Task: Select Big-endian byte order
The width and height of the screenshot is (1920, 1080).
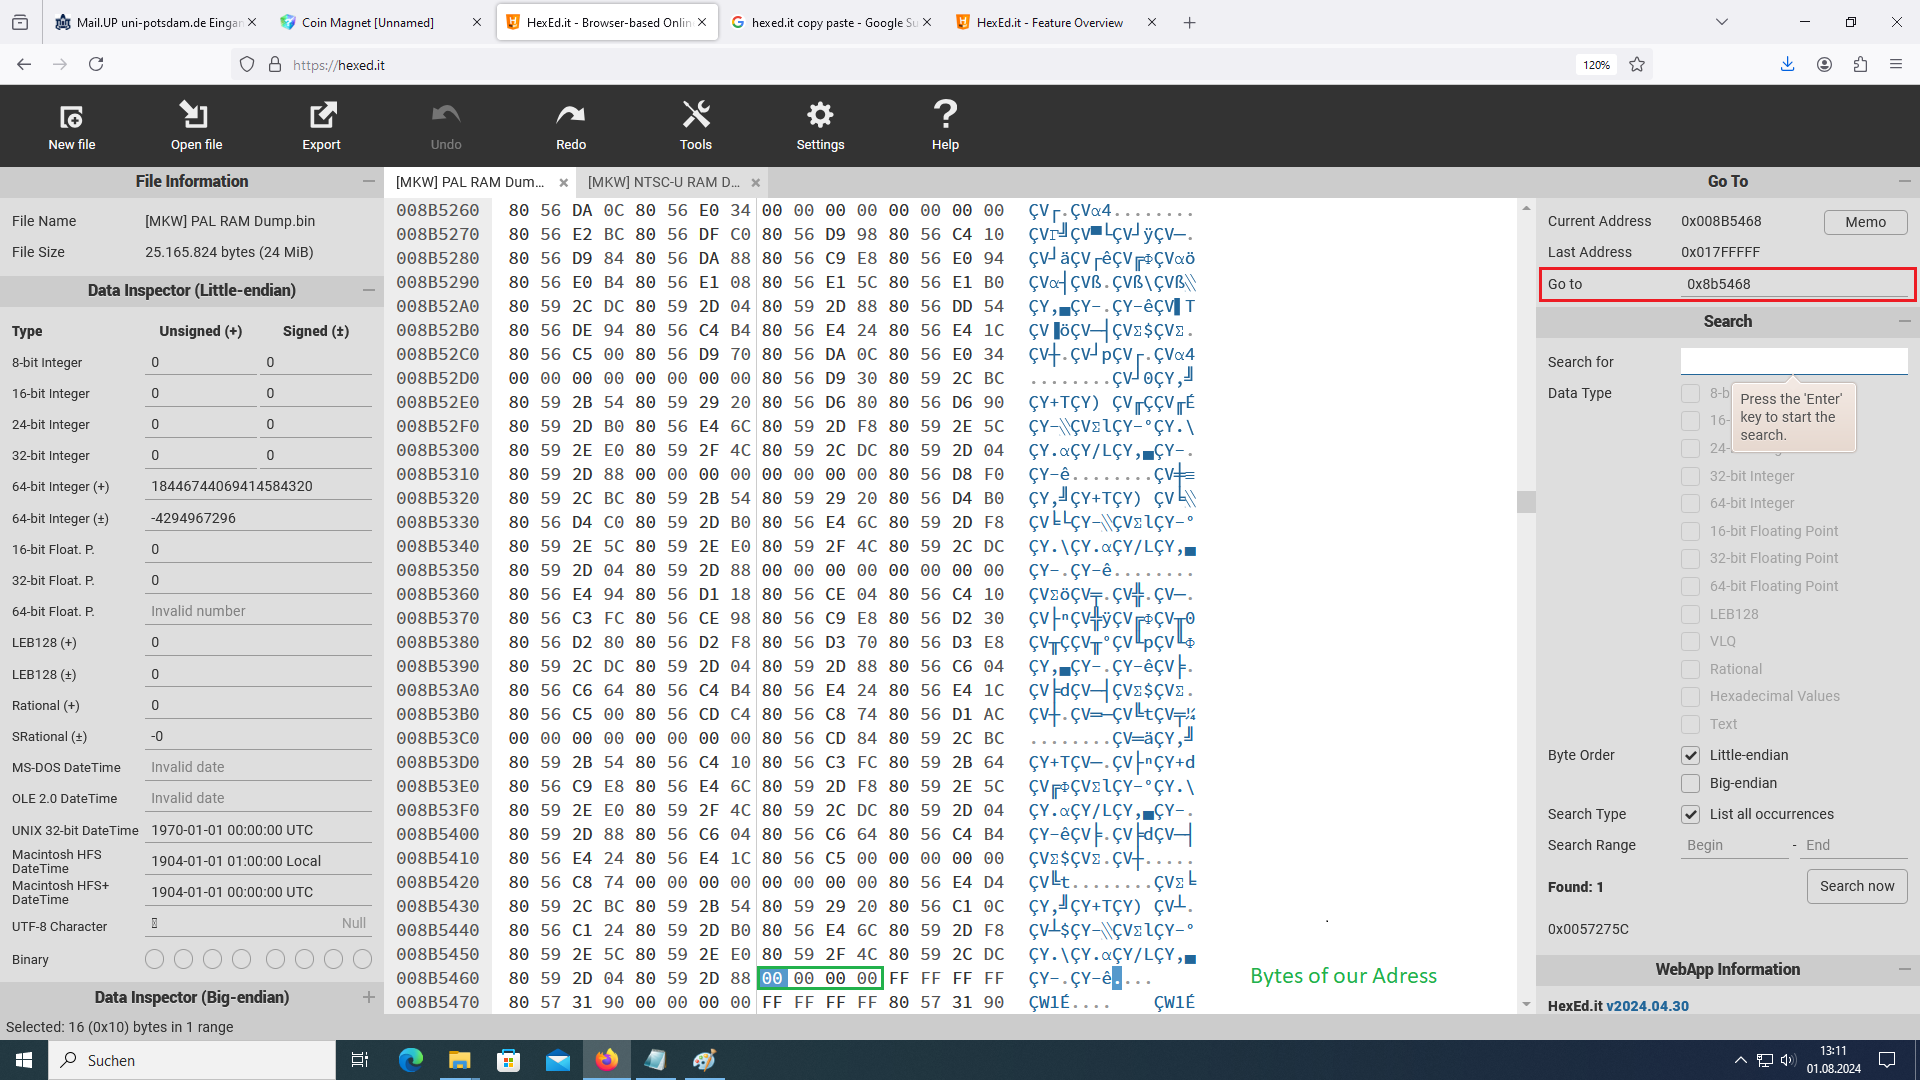Action: 1690,783
